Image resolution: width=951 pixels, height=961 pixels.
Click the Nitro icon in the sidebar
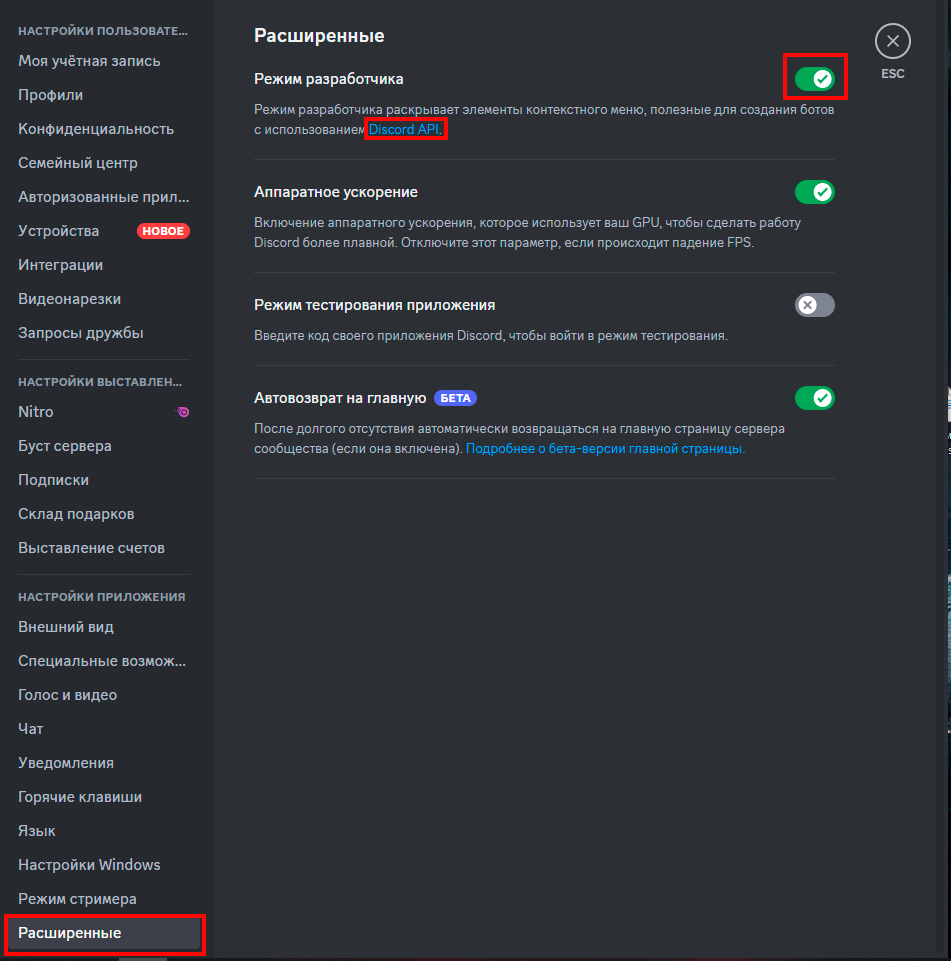pos(183,412)
